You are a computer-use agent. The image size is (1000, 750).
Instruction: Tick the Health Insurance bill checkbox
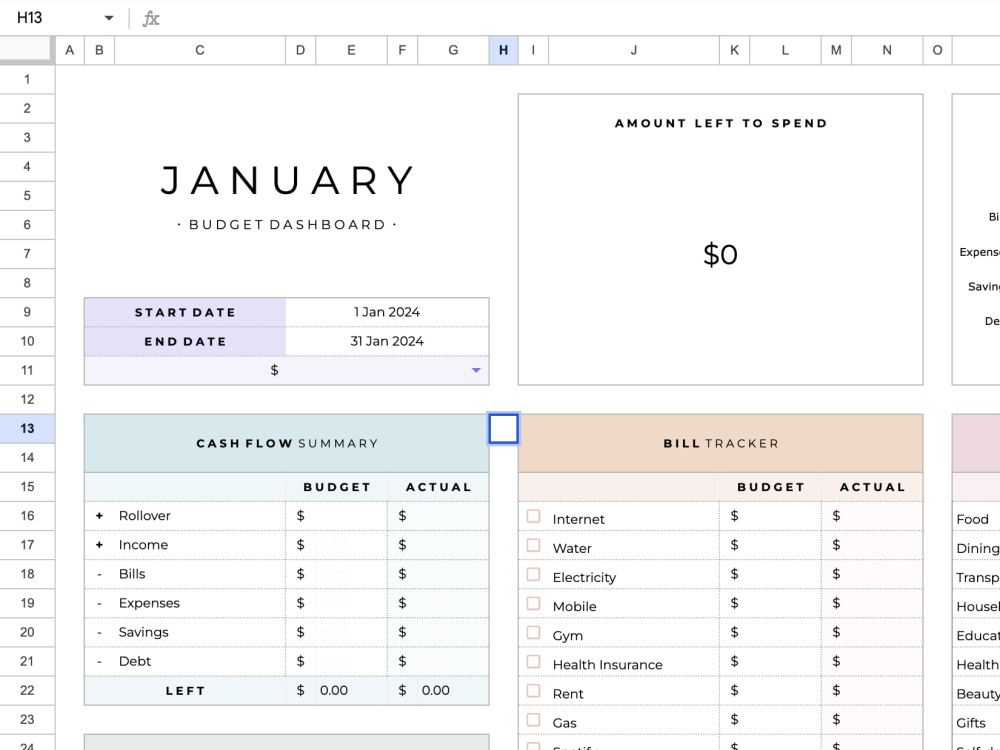(x=534, y=662)
